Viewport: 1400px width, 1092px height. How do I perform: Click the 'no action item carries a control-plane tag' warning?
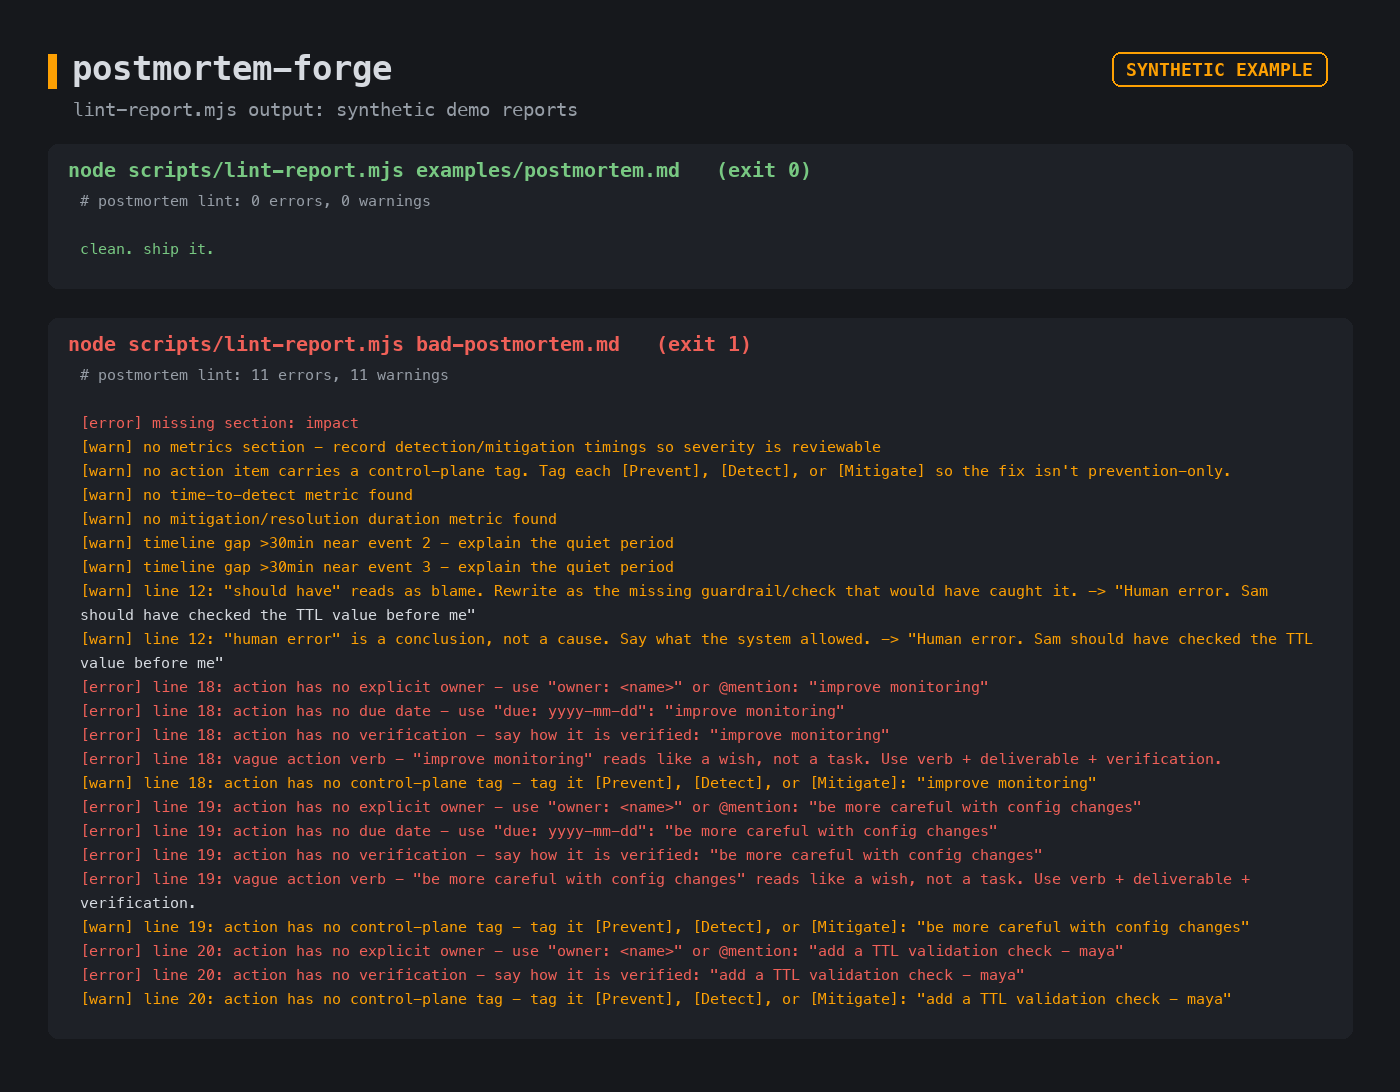click(656, 471)
